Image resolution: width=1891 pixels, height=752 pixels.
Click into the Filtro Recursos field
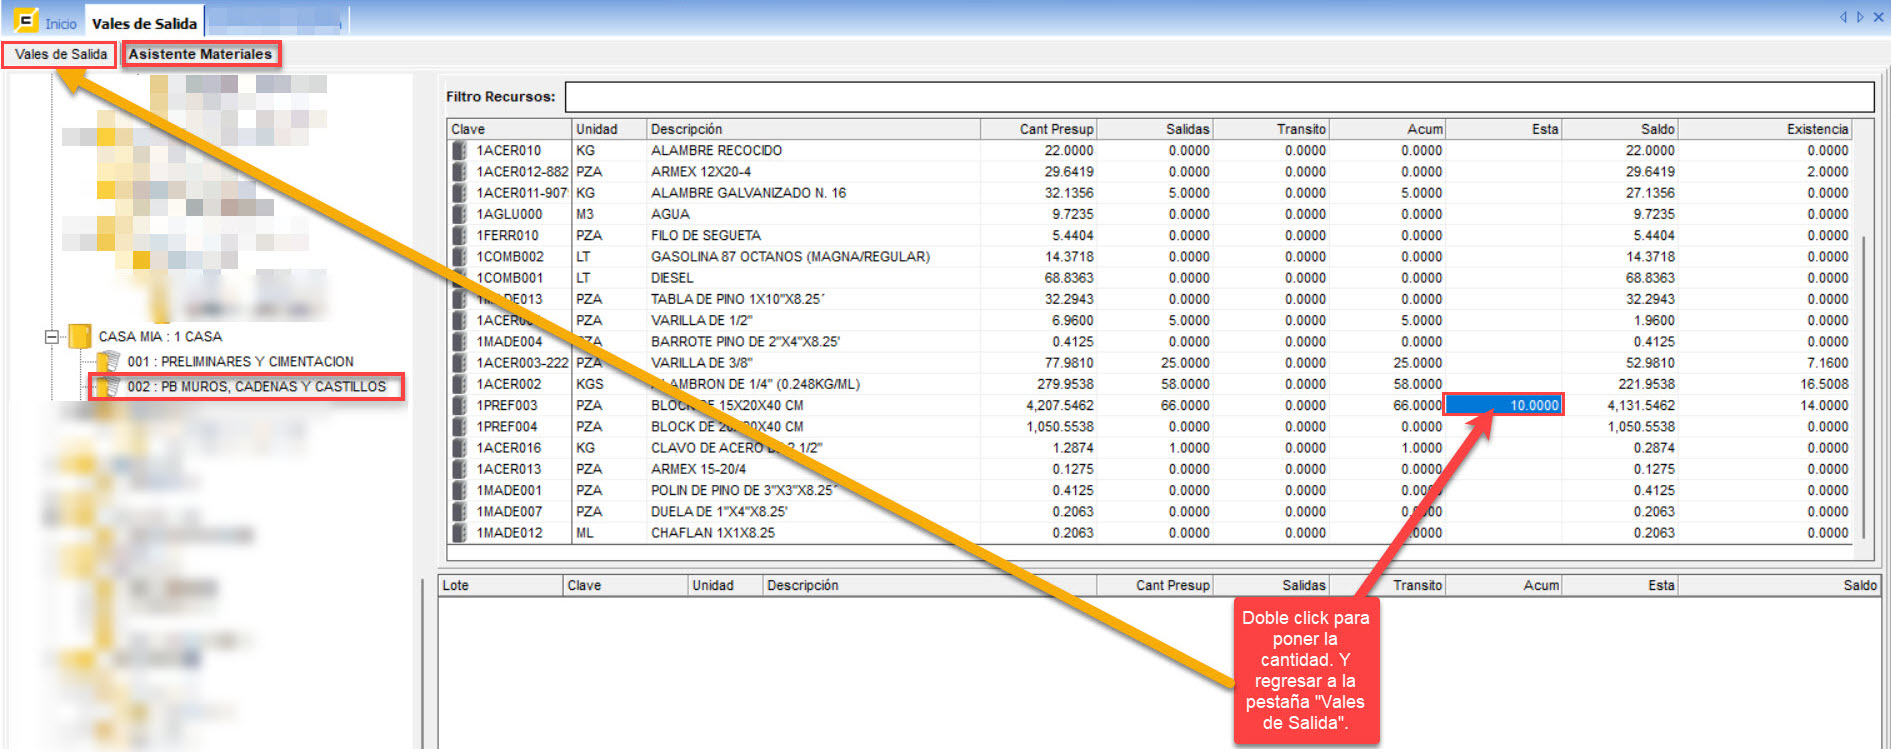point(1218,97)
